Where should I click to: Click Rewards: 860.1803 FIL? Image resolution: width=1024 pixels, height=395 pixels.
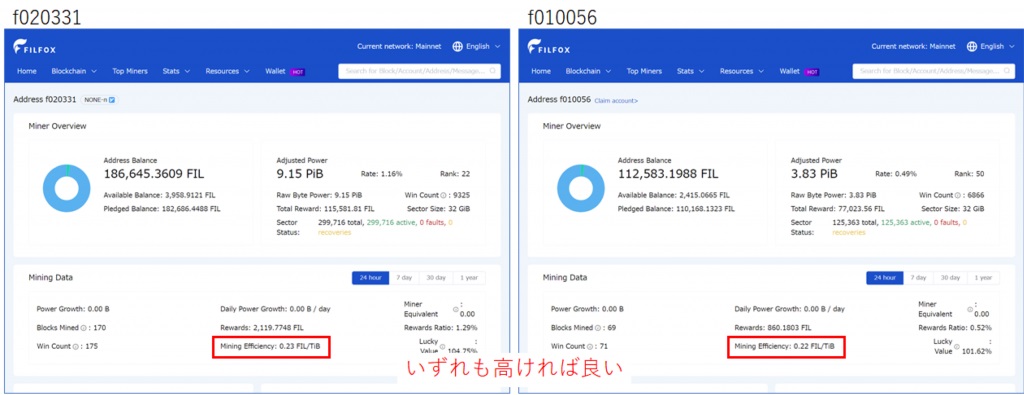click(x=773, y=327)
